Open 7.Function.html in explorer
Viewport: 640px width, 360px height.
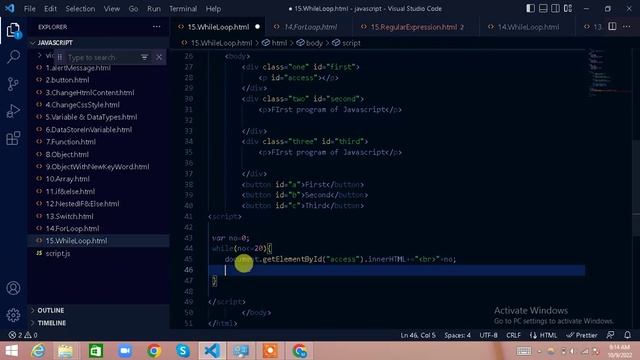(x=71, y=142)
